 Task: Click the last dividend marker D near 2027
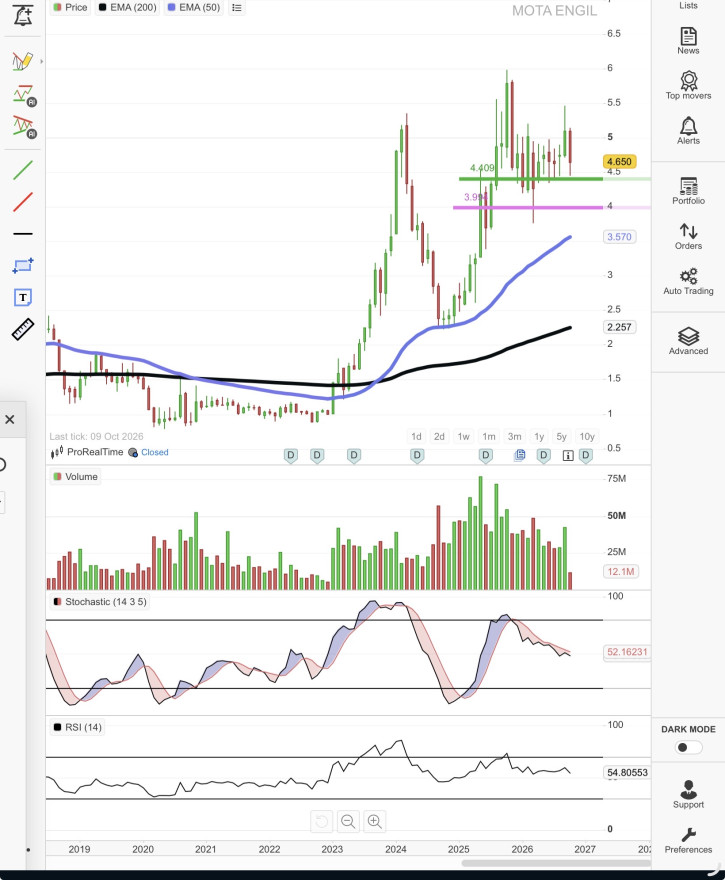[x=586, y=456]
